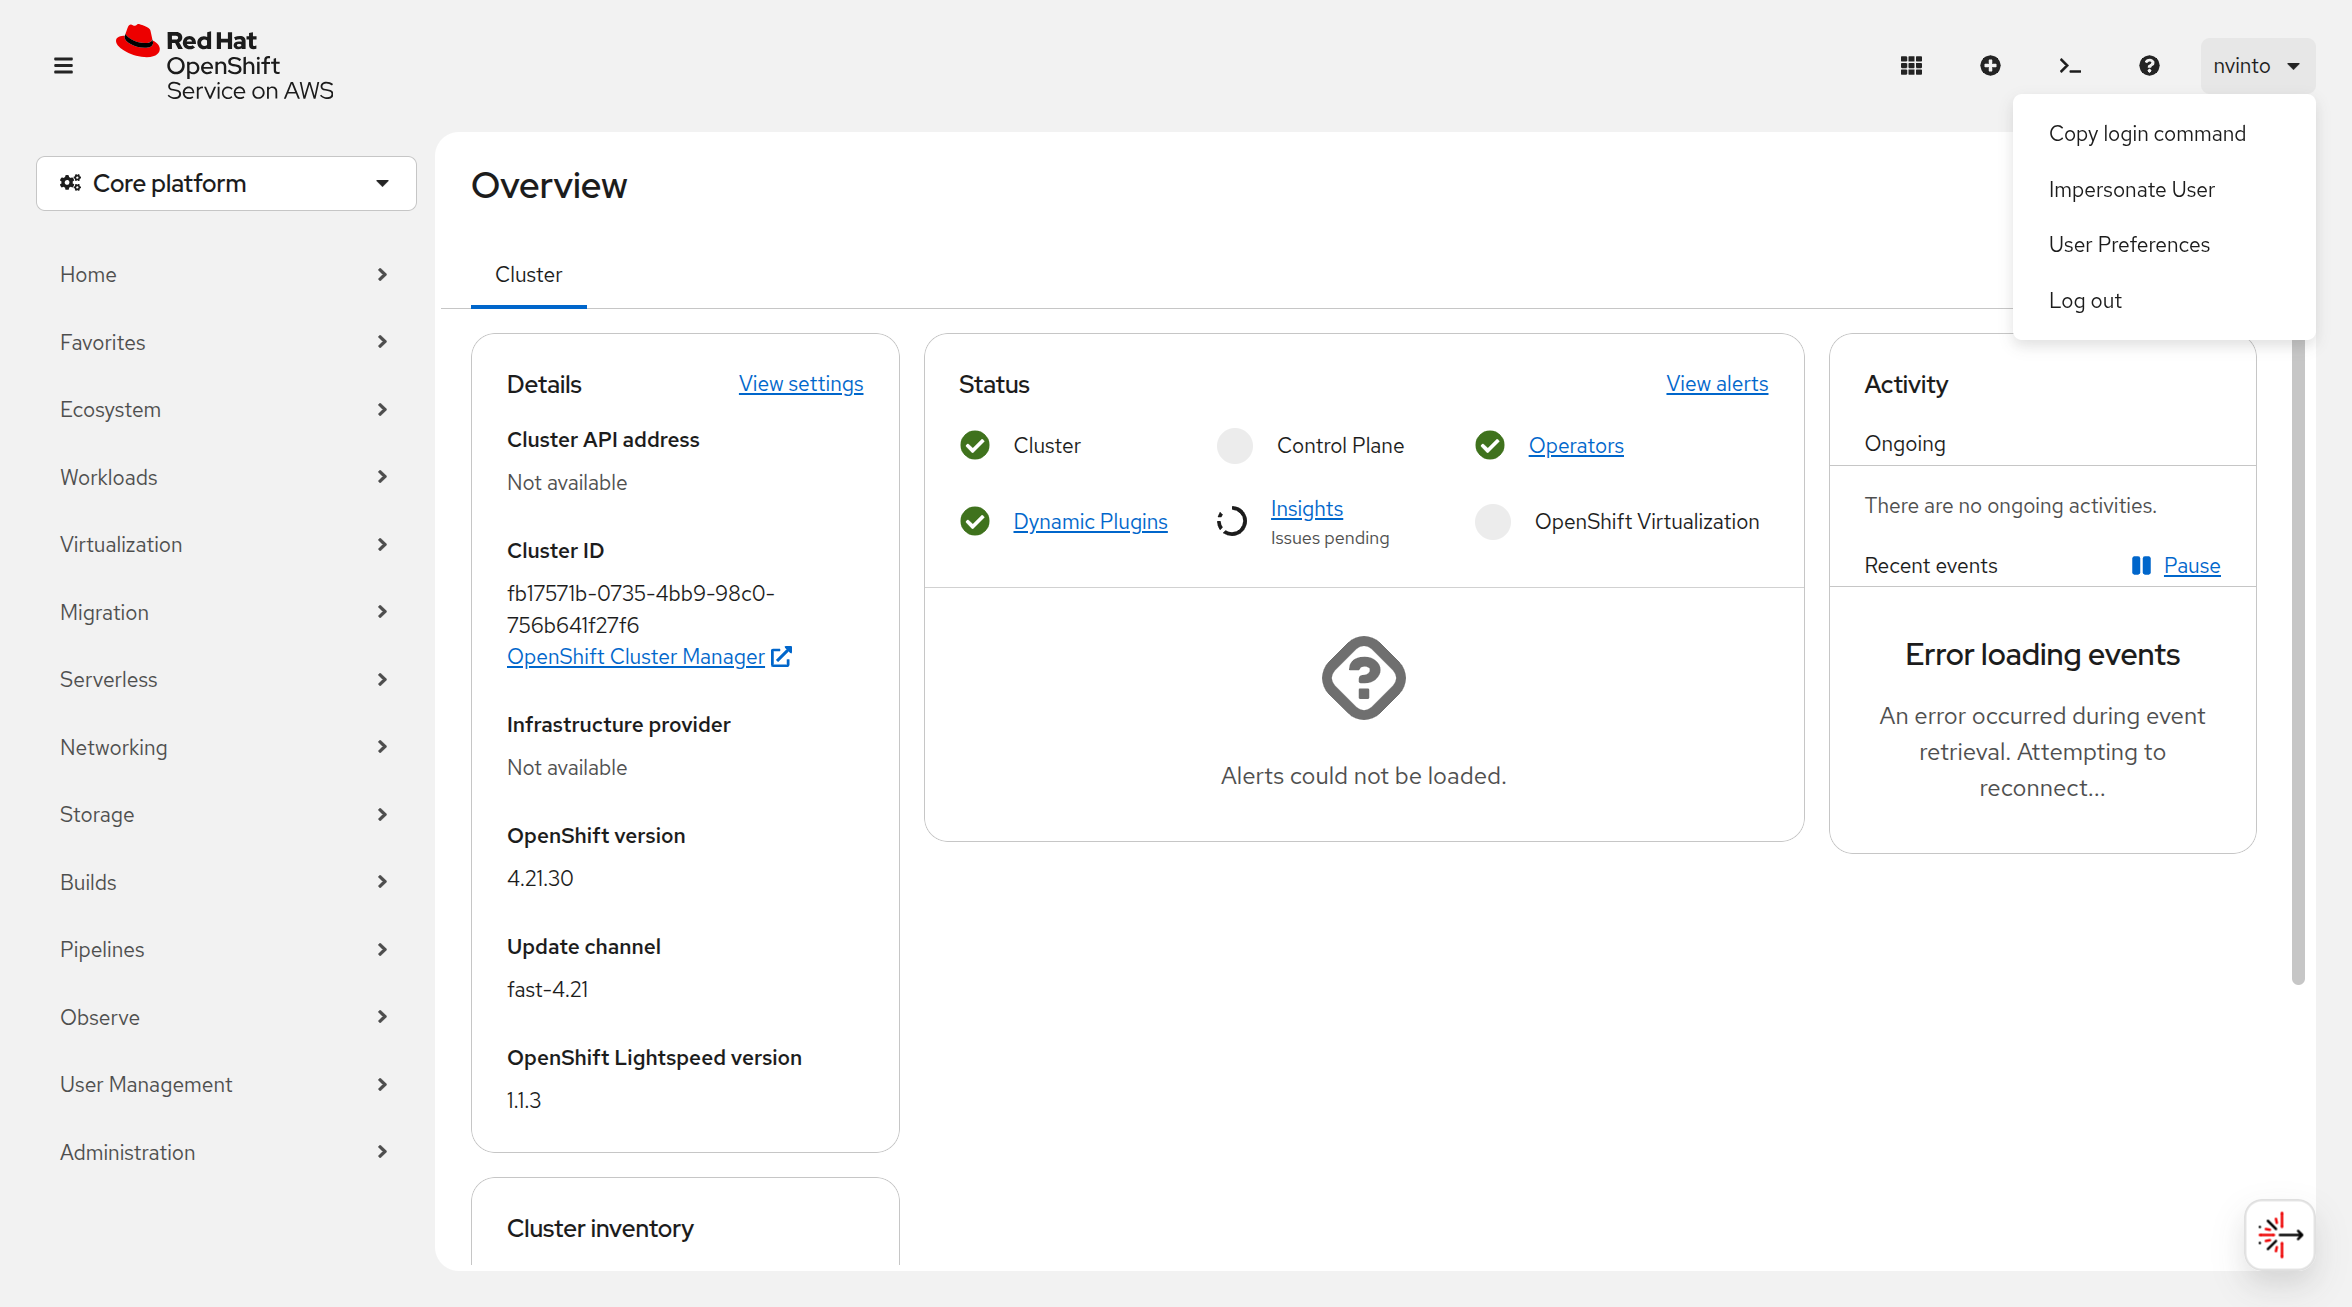The height and width of the screenshot is (1307, 2352).
Task: Click the Dynamic Plugins green check icon
Action: [975, 521]
